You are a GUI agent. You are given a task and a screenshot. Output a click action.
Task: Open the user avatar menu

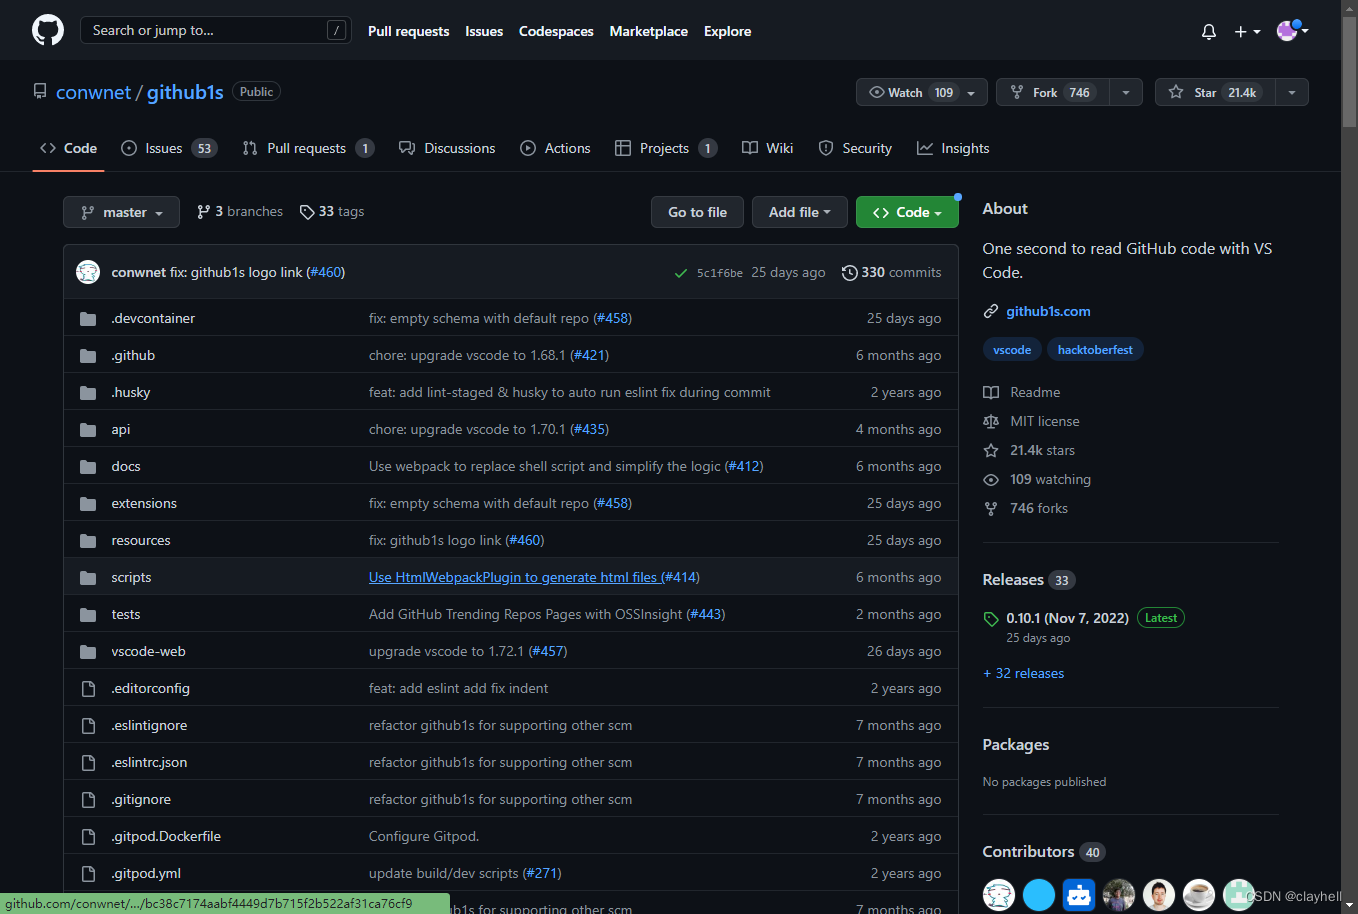pos(1293,31)
